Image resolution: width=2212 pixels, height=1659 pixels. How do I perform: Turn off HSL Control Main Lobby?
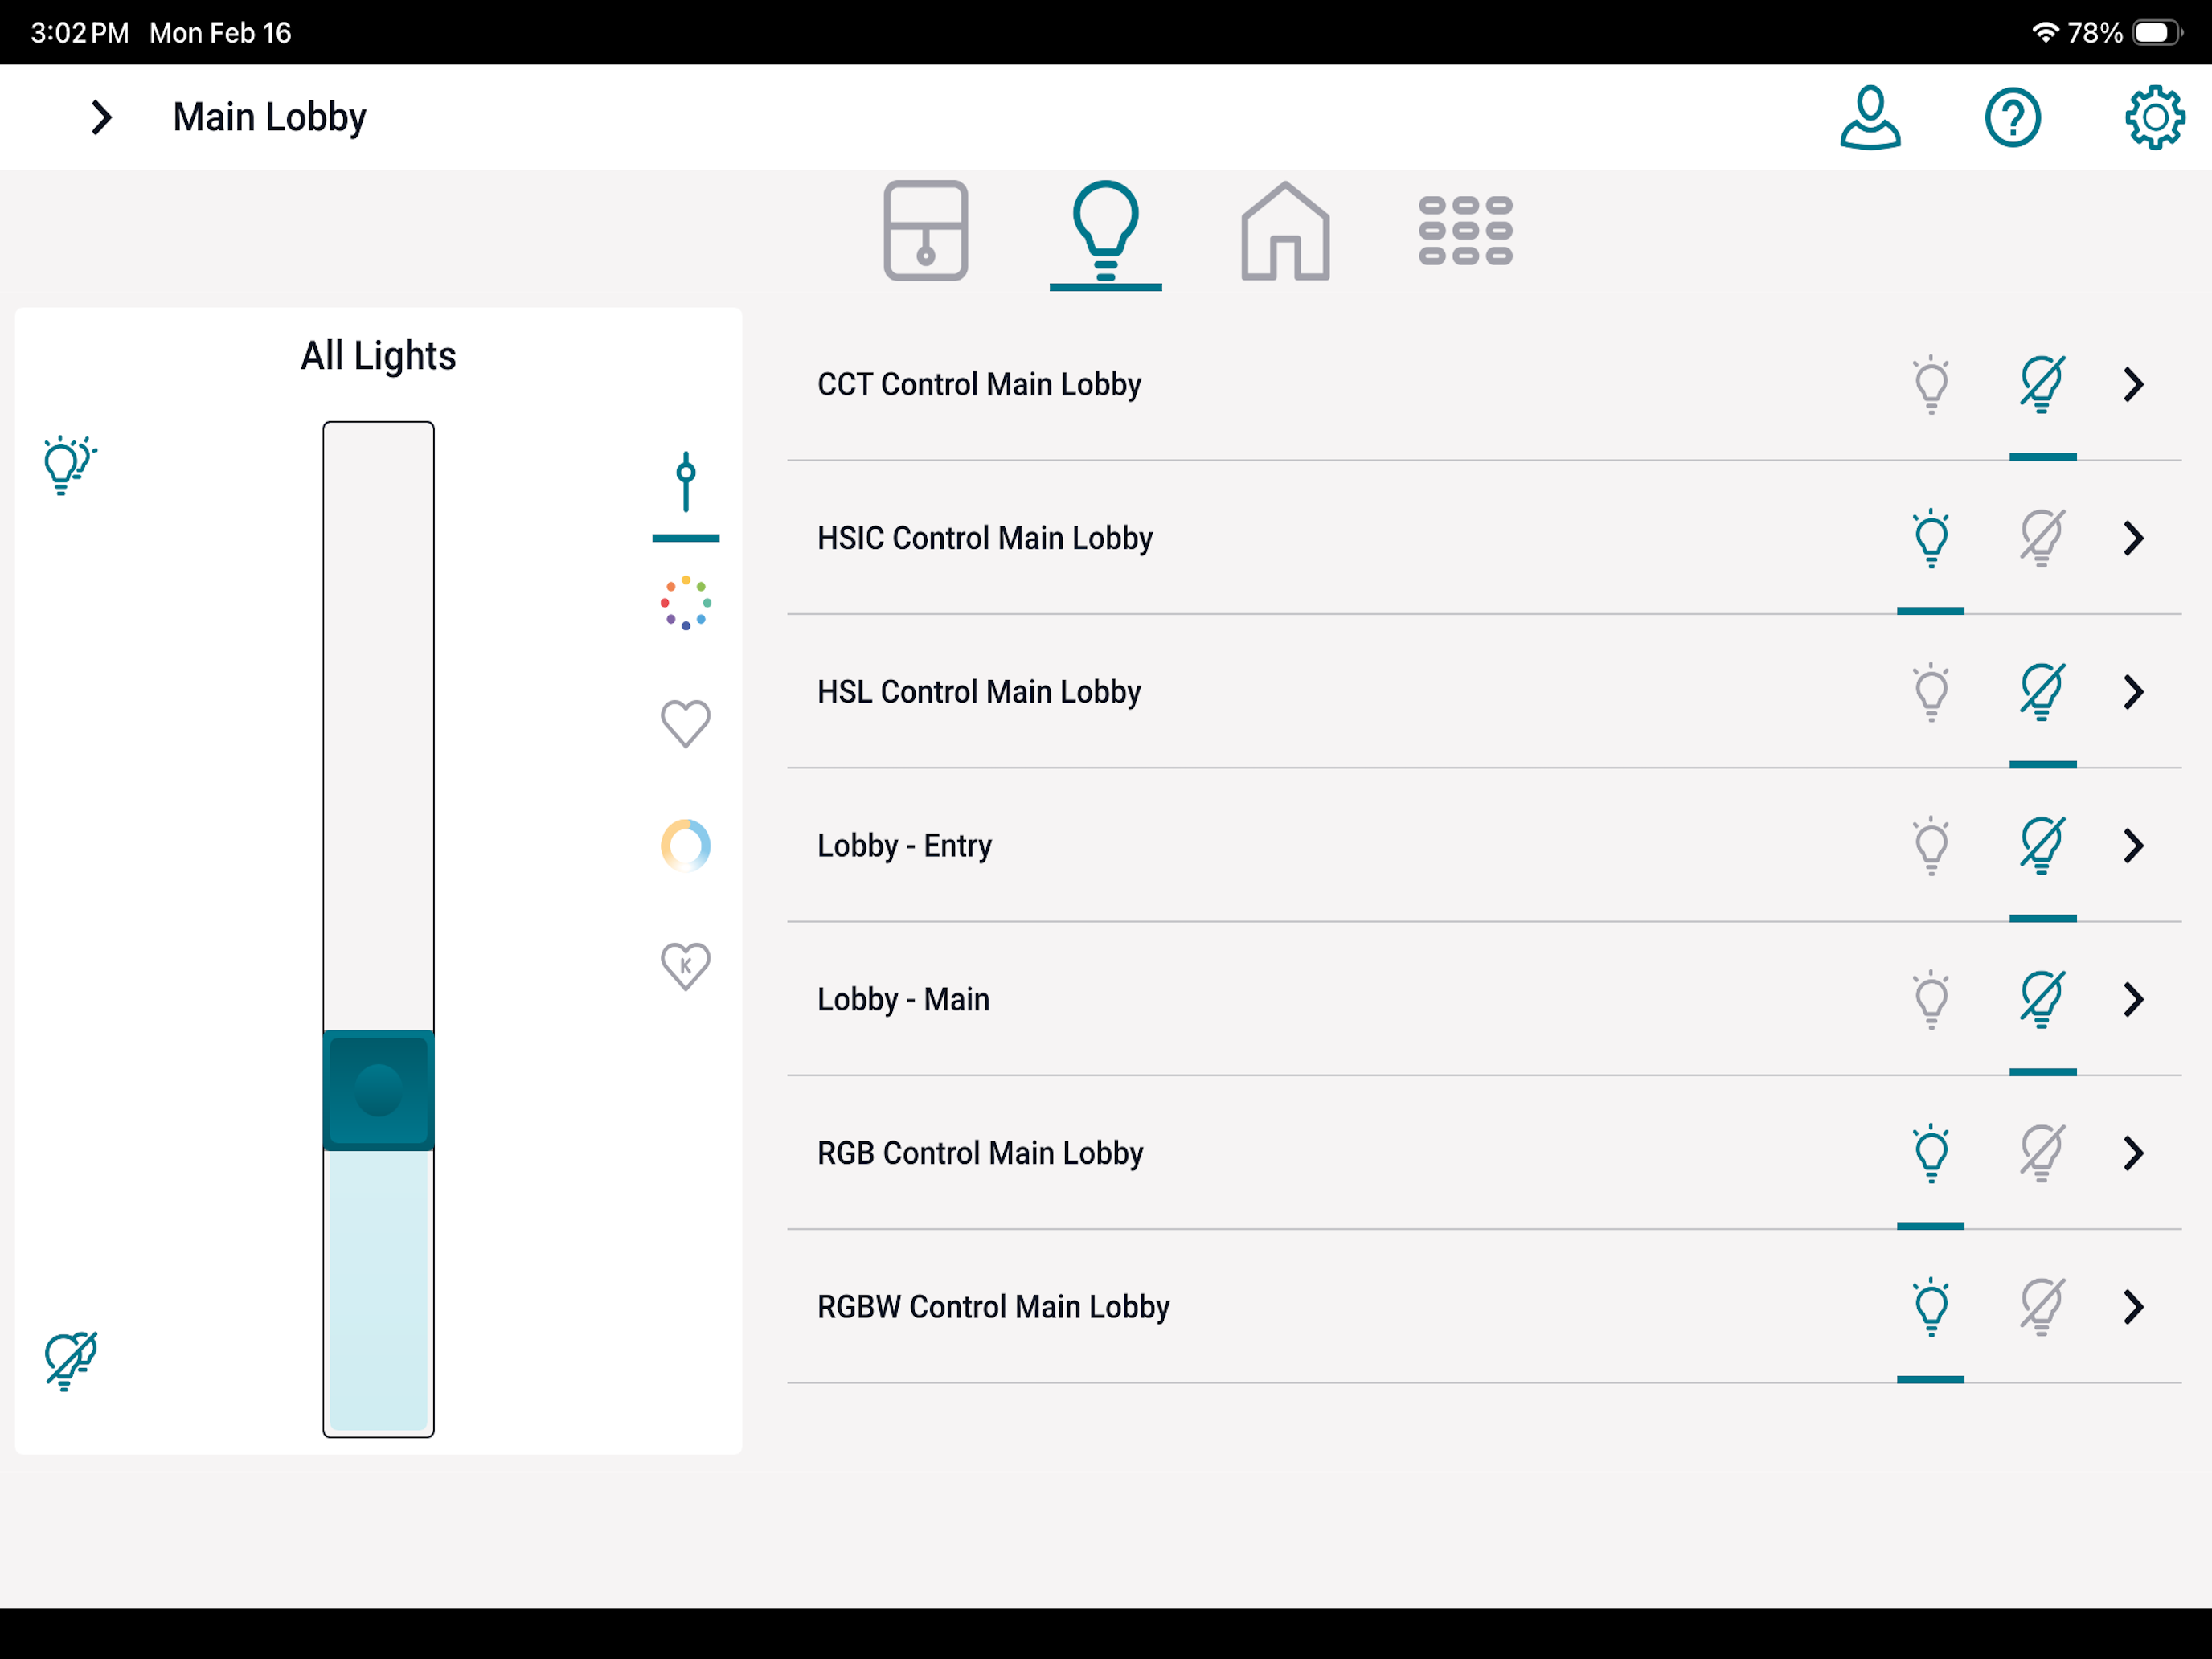(x=2042, y=692)
